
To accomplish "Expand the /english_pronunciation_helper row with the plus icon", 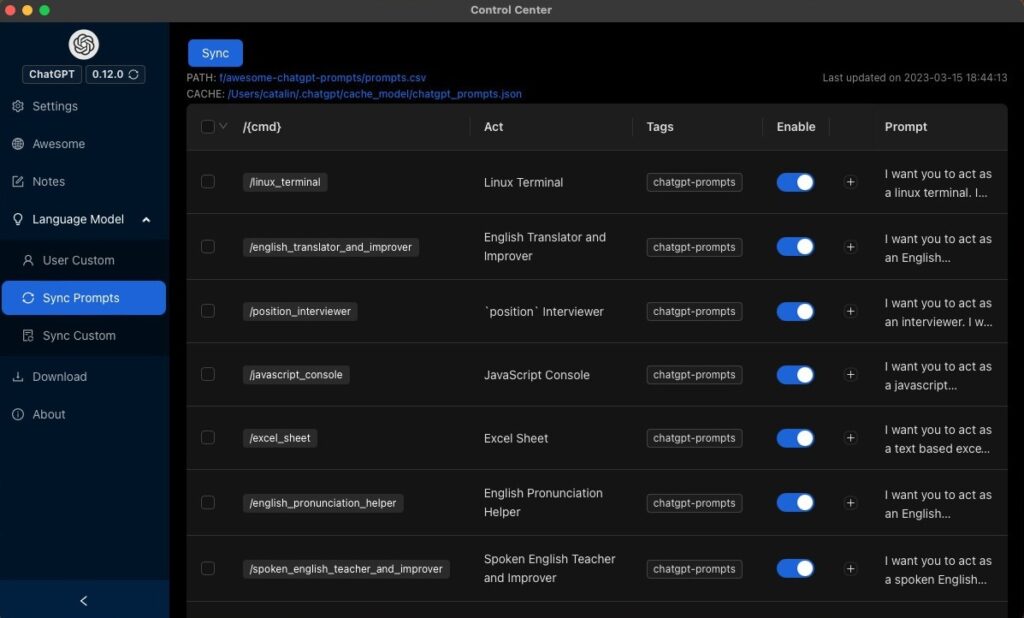I will click(x=850, y=503).
